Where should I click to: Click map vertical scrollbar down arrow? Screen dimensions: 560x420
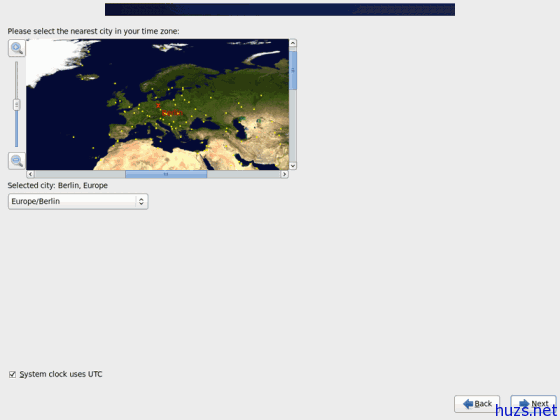coord(292,166)
